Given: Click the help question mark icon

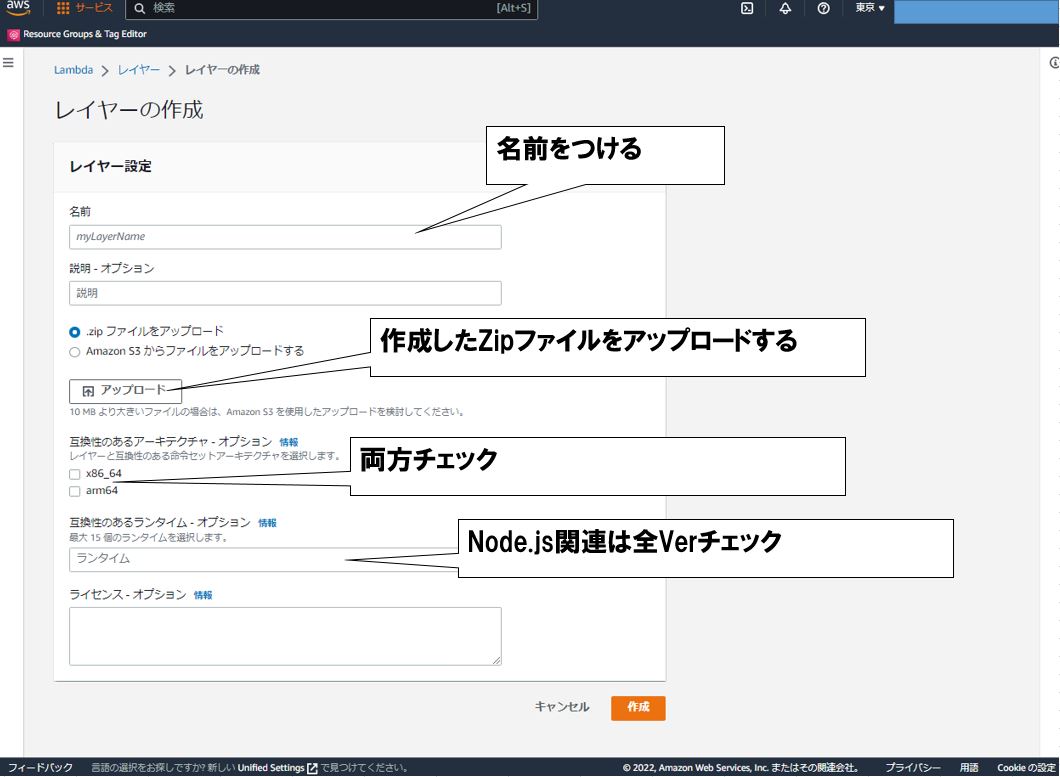Looking at the screenshot, I should point(821,9).
